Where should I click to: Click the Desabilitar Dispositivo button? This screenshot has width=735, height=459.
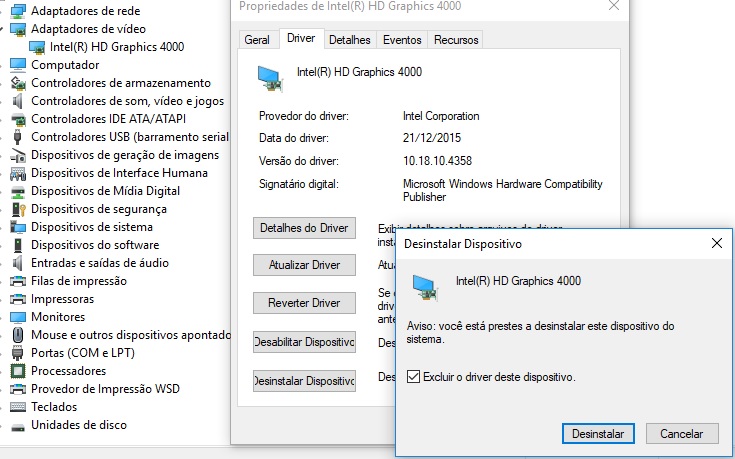304,342
